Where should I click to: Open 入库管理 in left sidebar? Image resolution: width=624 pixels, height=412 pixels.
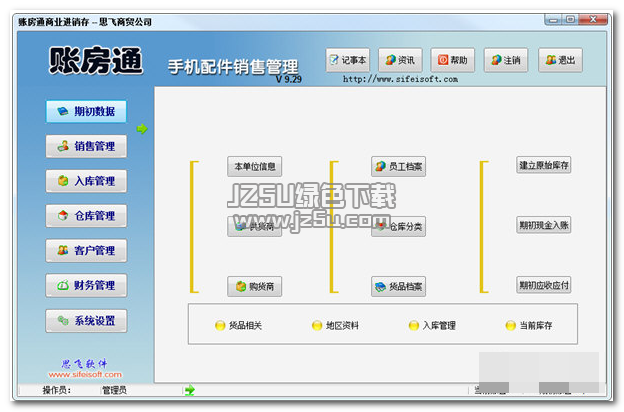coord(86,181)
